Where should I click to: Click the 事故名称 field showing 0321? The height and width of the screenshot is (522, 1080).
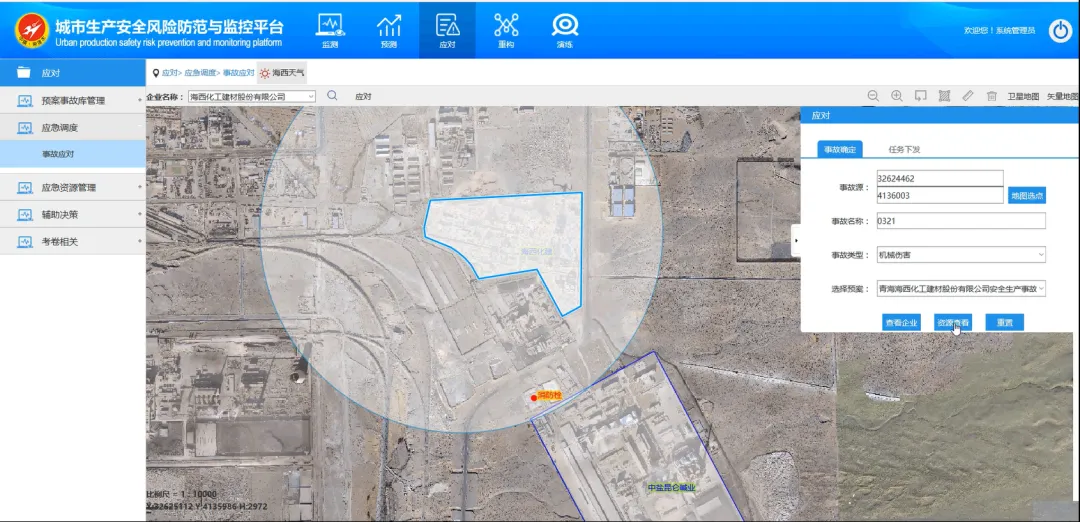click(961, 221)
